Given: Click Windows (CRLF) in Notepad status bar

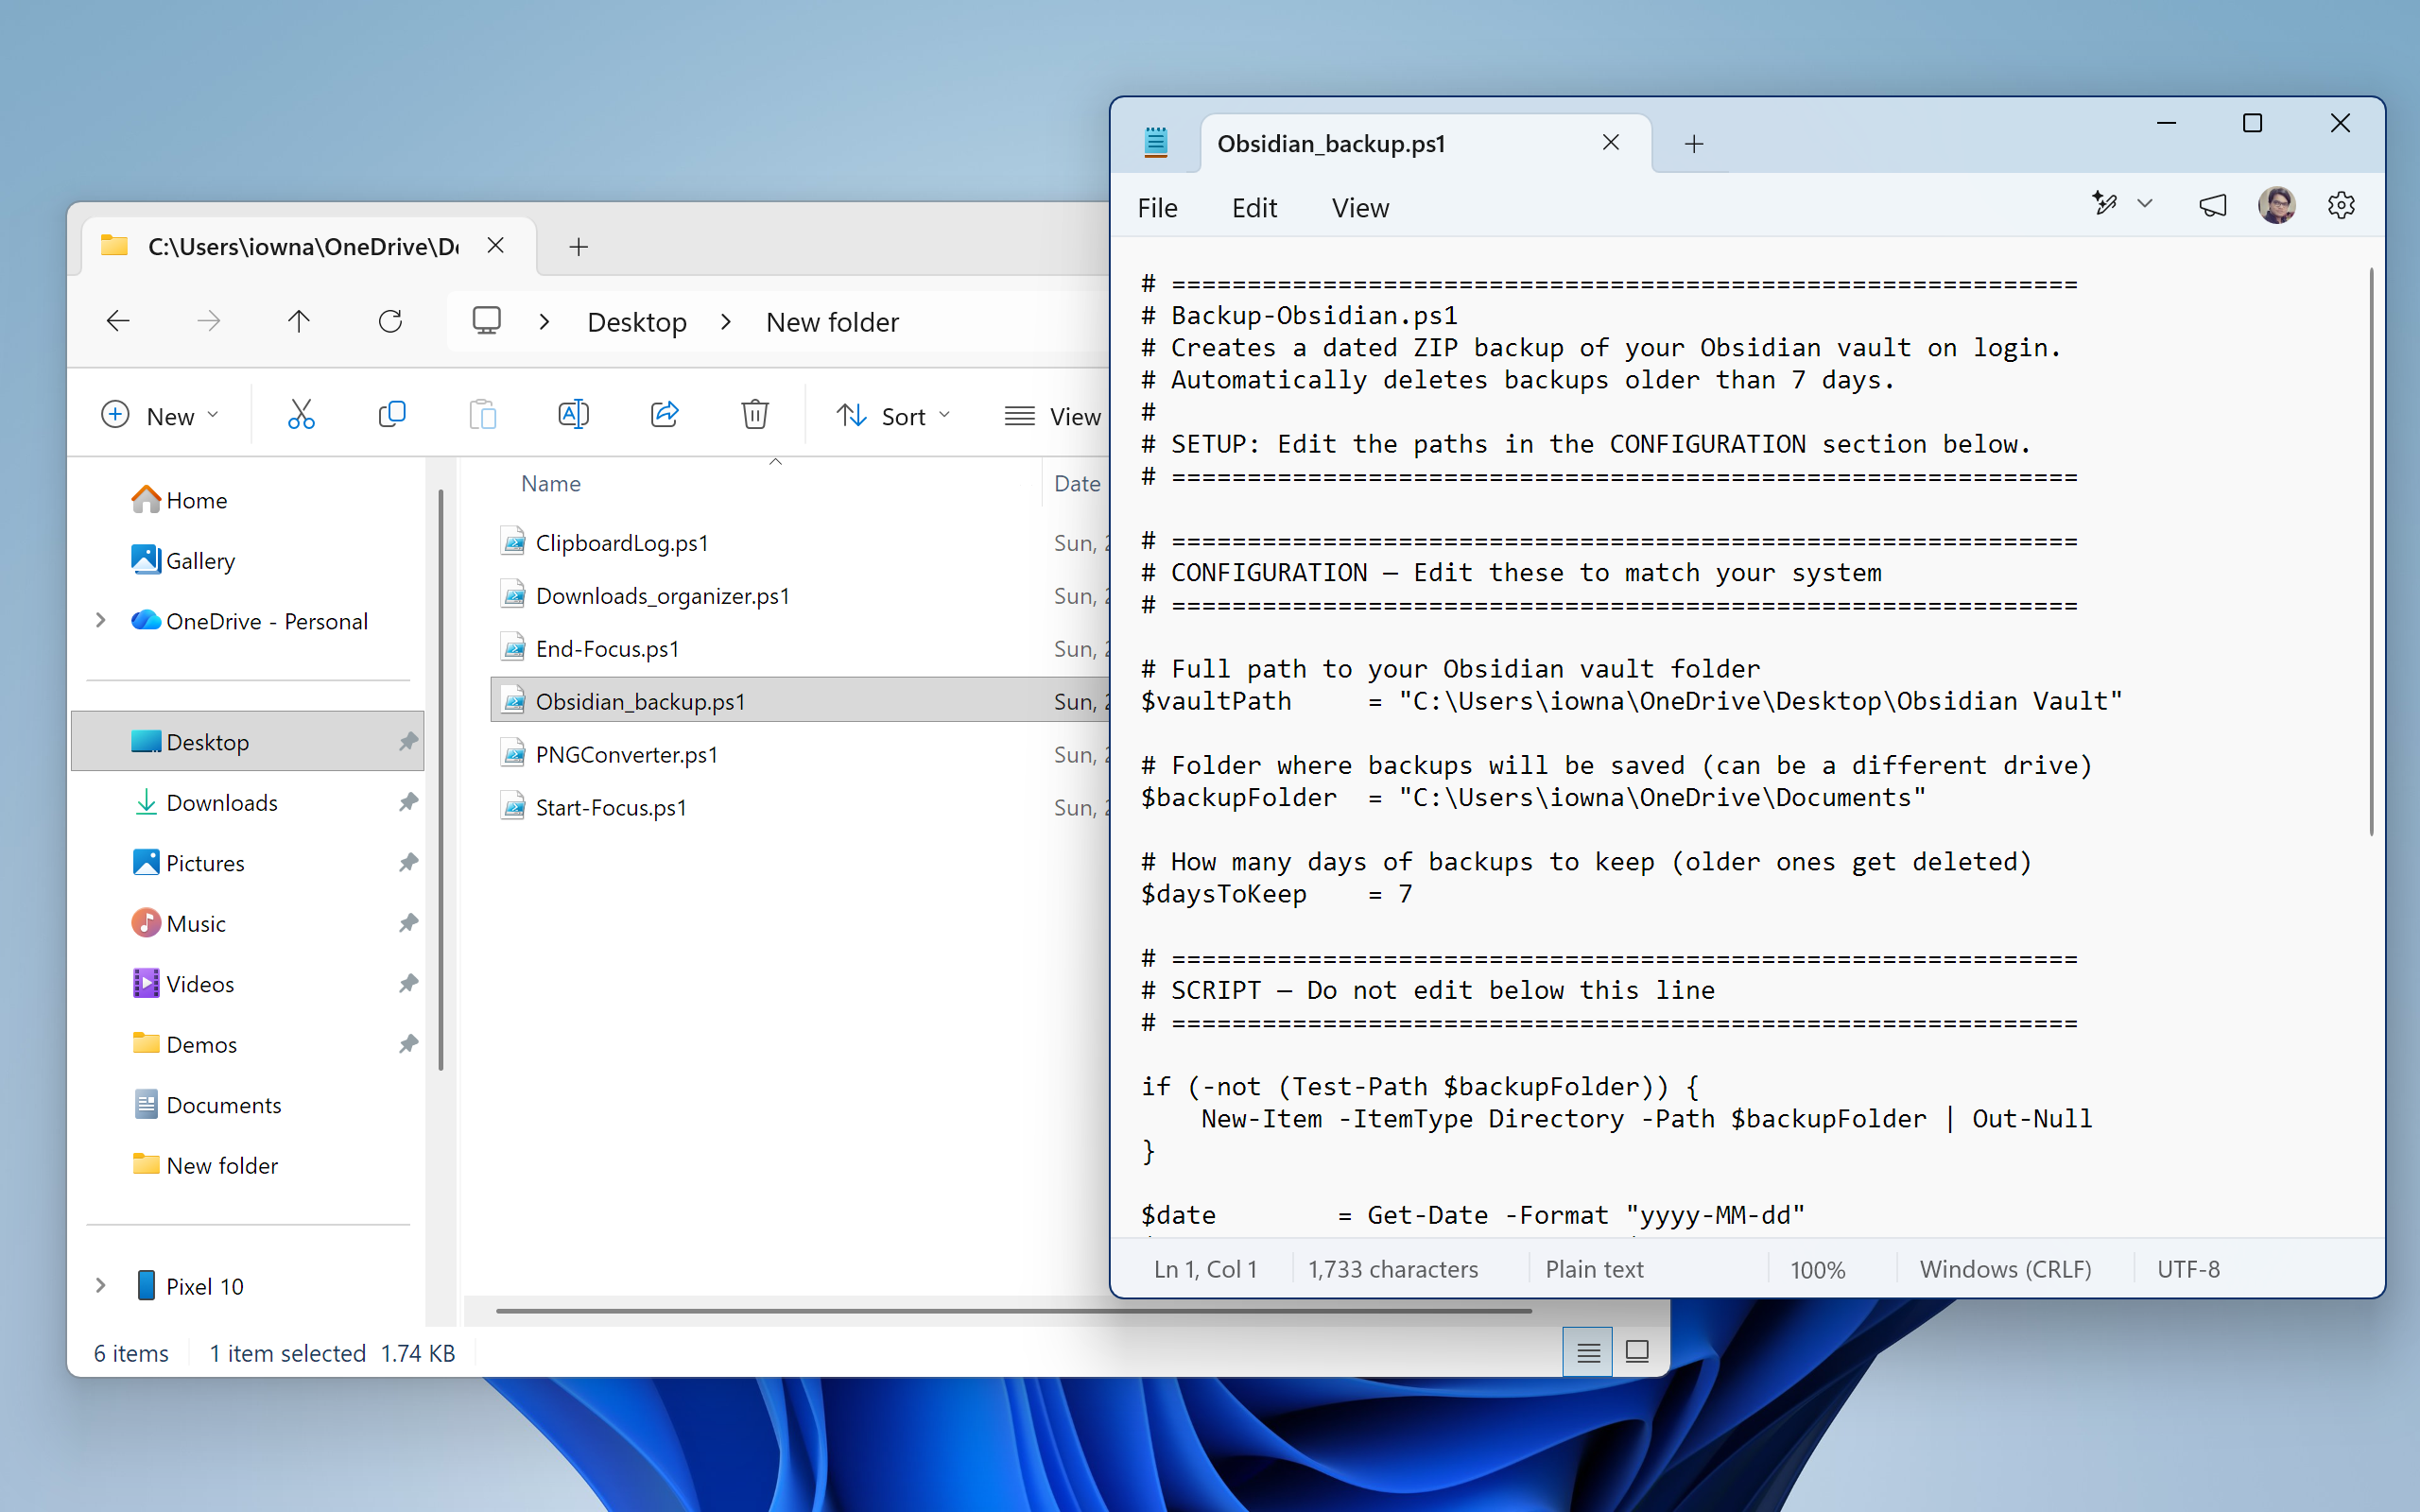Looking at the screenshot, I should [2005, 1269].
